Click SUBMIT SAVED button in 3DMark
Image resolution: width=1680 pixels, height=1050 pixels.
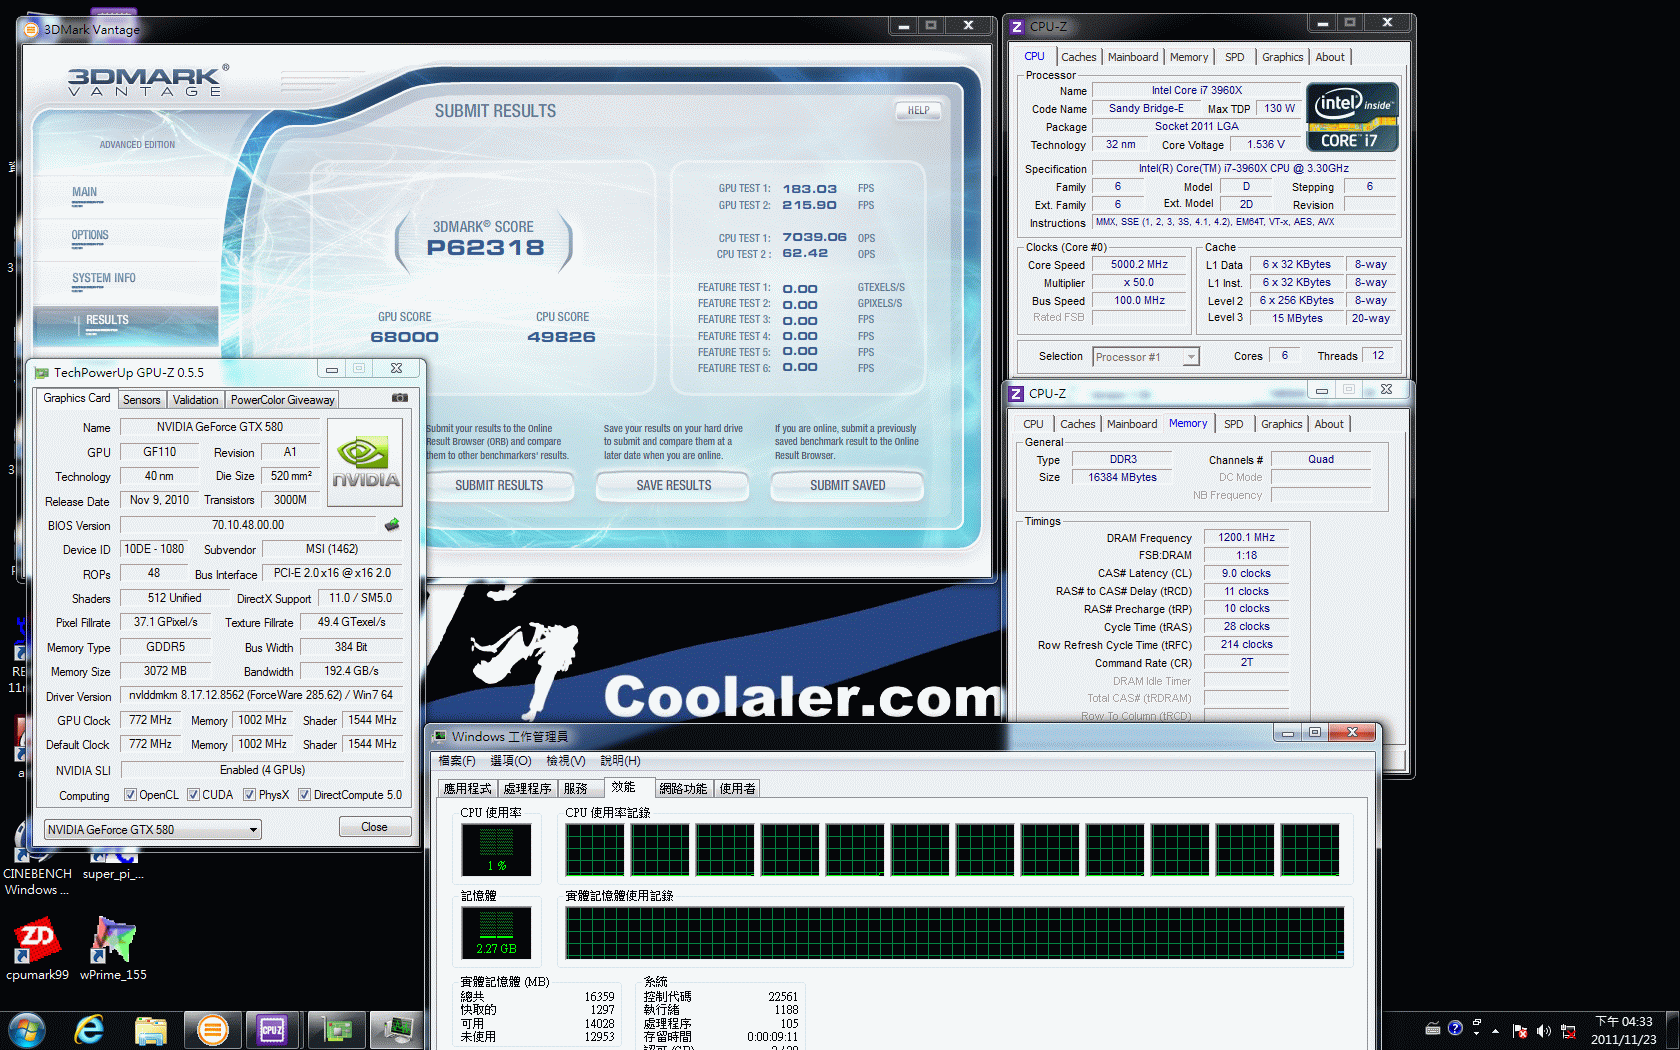[847, 486]
